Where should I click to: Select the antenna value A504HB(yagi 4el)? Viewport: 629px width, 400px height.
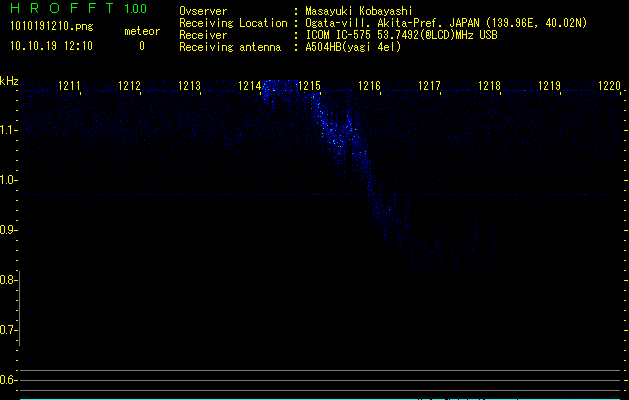pyautogui.click(x=353, y=47)
